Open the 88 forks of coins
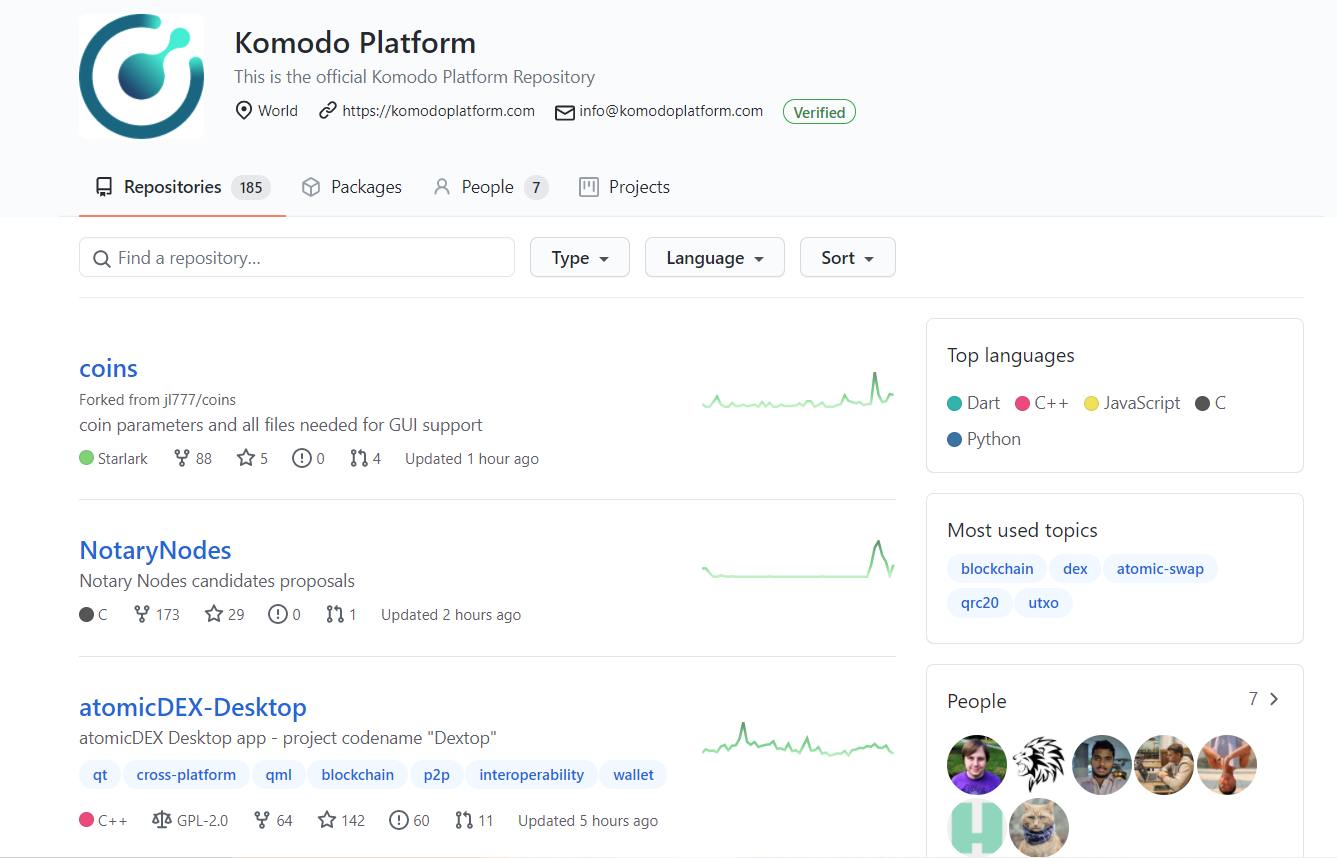The width and height of the screenshot is (1337, 858). point(193,459)
